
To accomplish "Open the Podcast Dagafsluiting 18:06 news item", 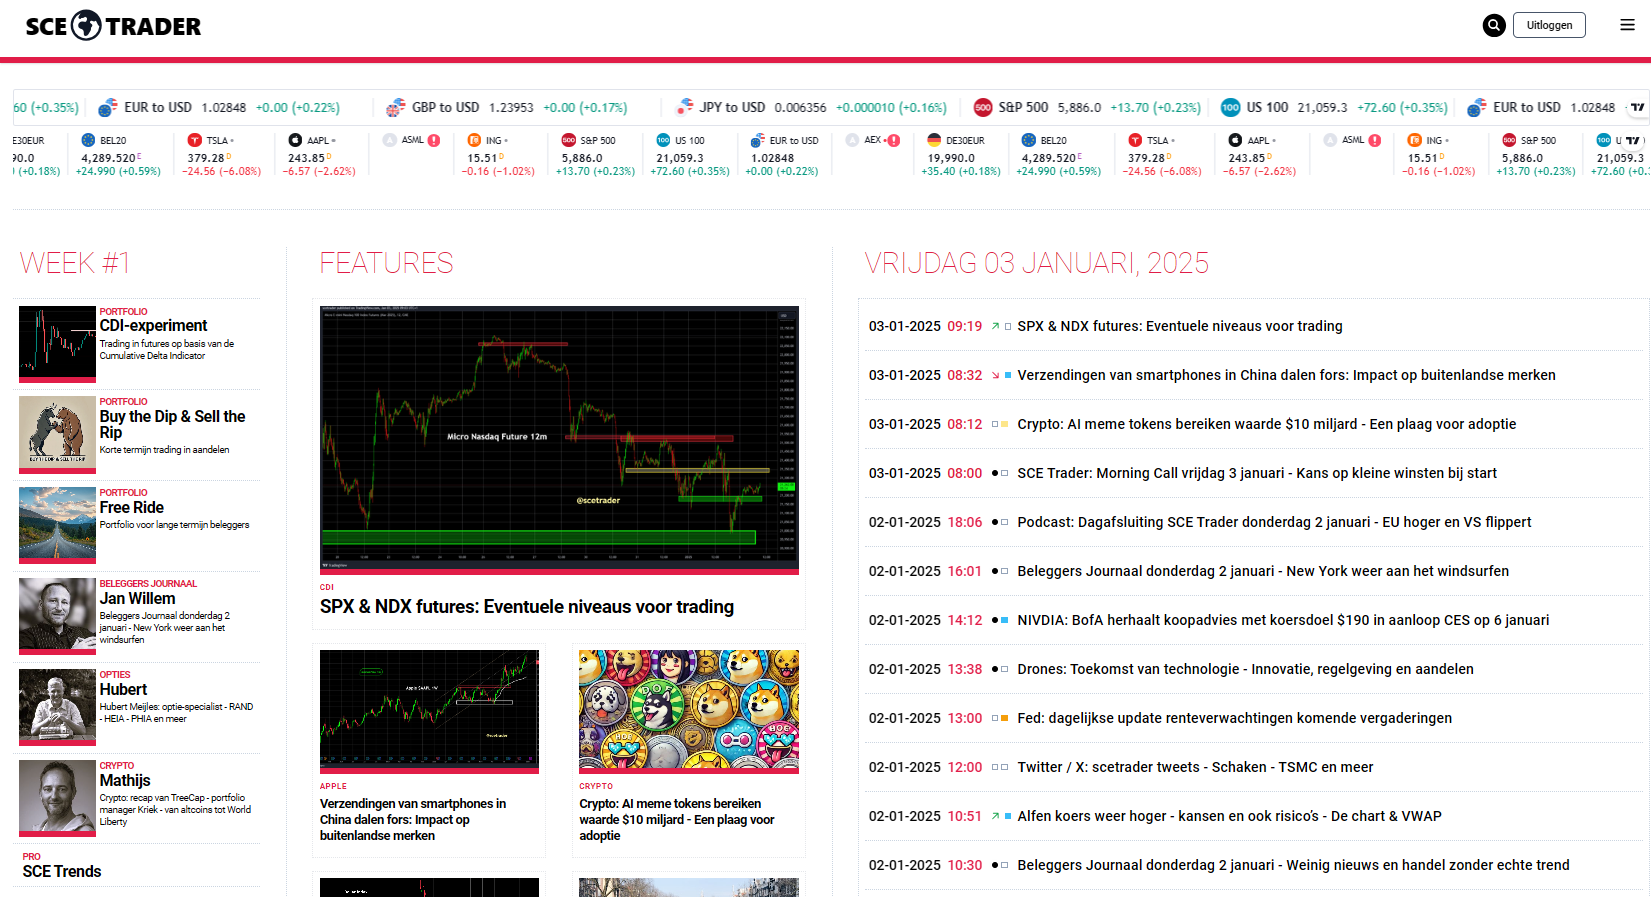I will (1274, 522).
